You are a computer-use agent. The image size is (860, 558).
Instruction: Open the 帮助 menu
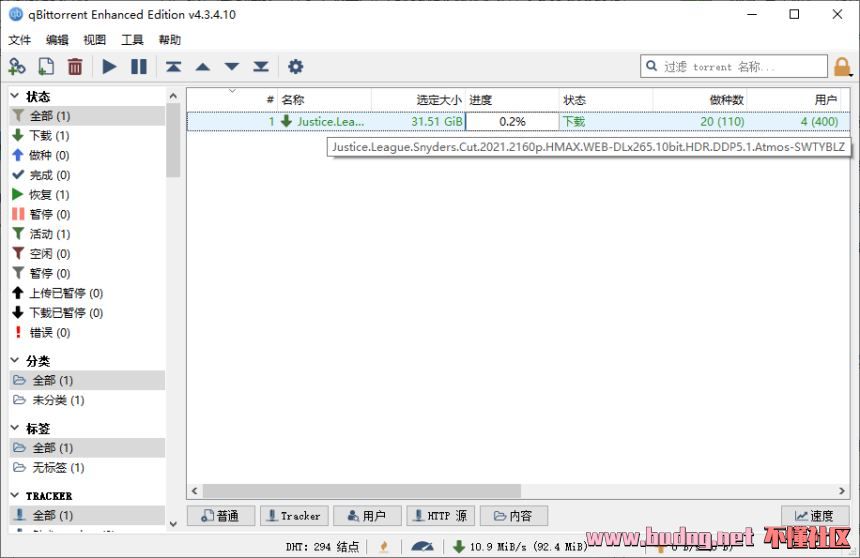169,40
